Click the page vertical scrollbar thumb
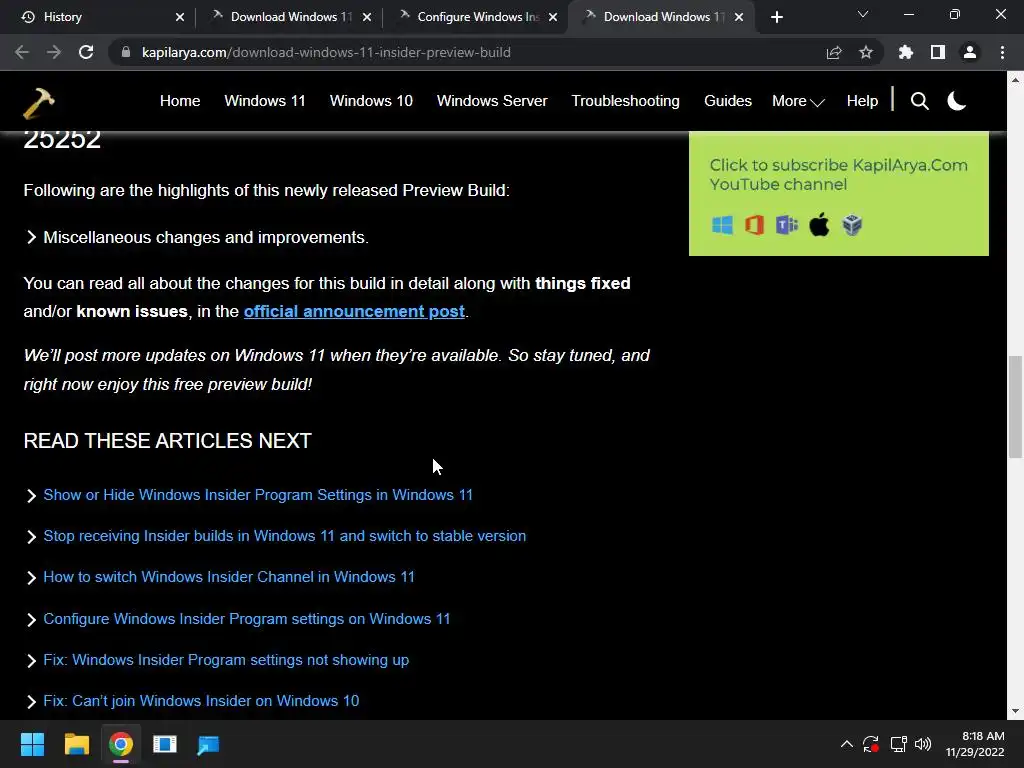The width and height of the screenshot is (1024, 768). click(x=1015, y=407)
